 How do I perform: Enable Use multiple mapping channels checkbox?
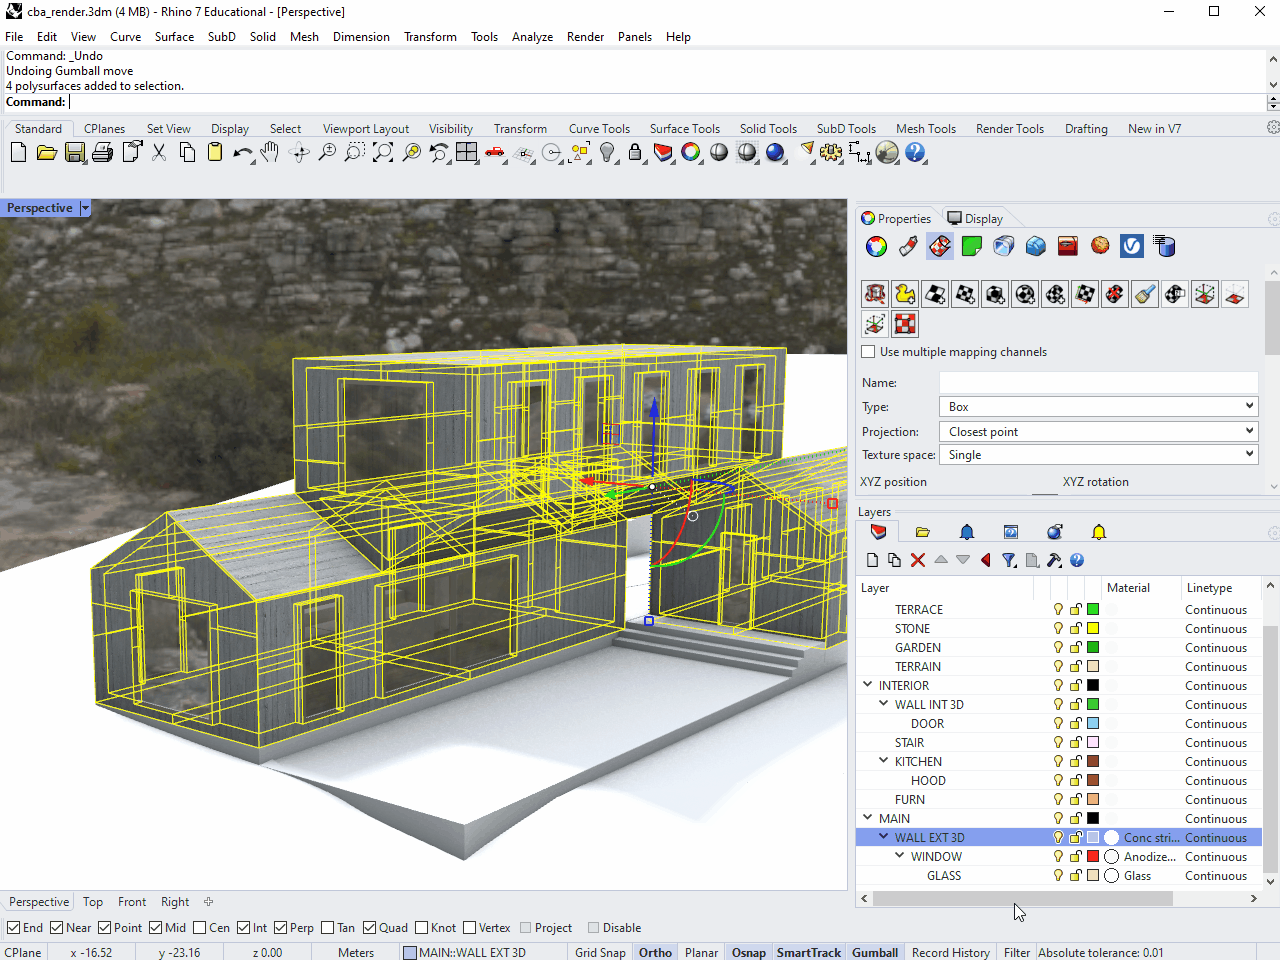coord(868,352)
